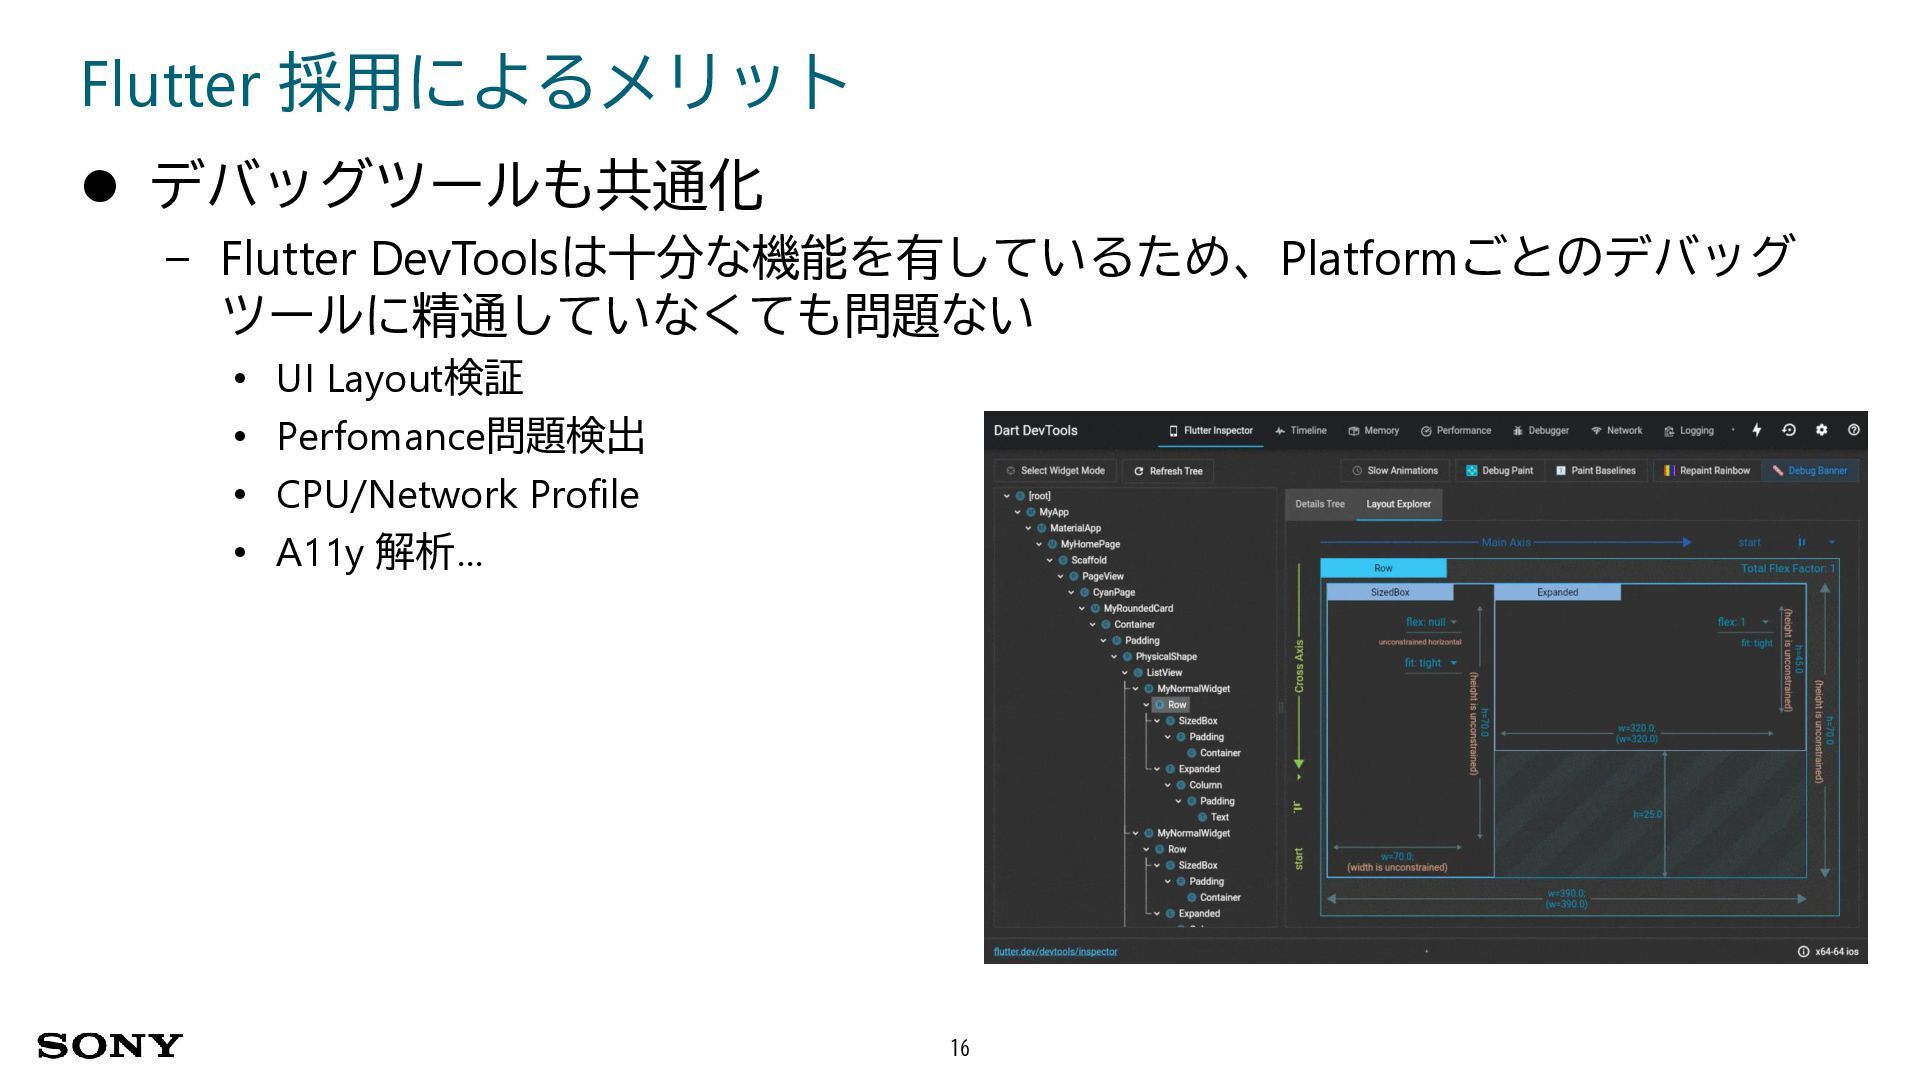Image resolution: width=1920 pixels, height=1080 pixels.
Task: Open the Logging tab
Action: point(1688,431)
